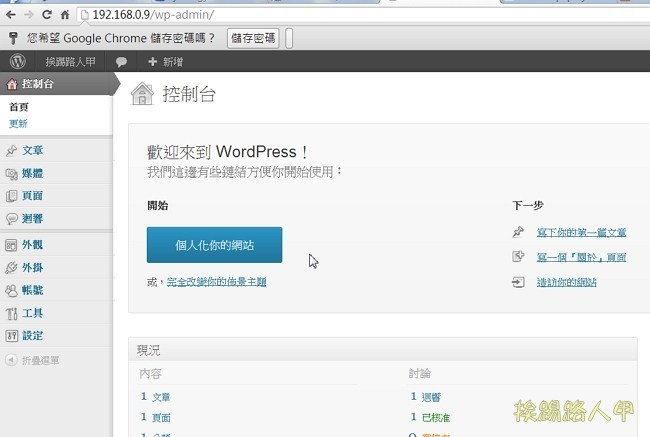Click the plug icon beside 外掛
This screenshot has height=437, width=650.
[x=12, y=268]
